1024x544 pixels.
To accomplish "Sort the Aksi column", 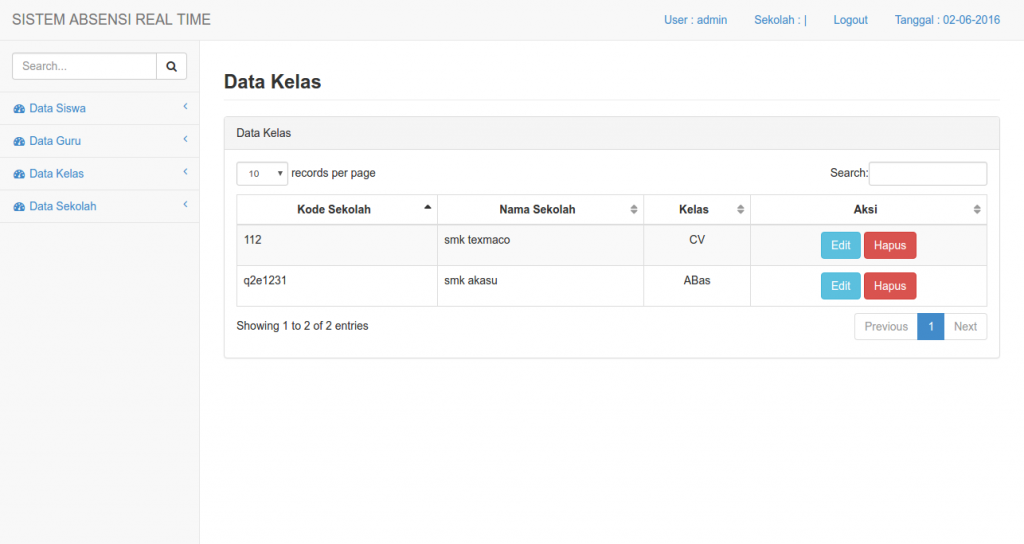I will point(976,210).
